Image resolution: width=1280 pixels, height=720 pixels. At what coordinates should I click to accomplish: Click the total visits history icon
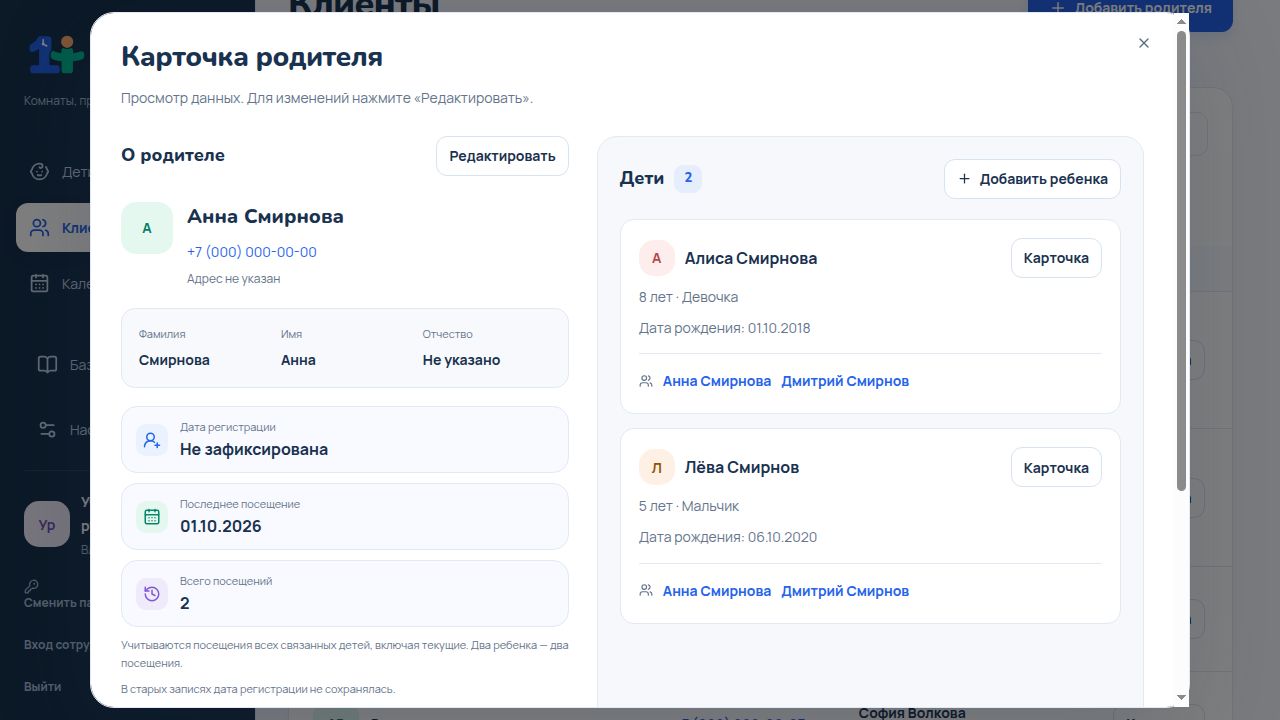pos(152,594)
